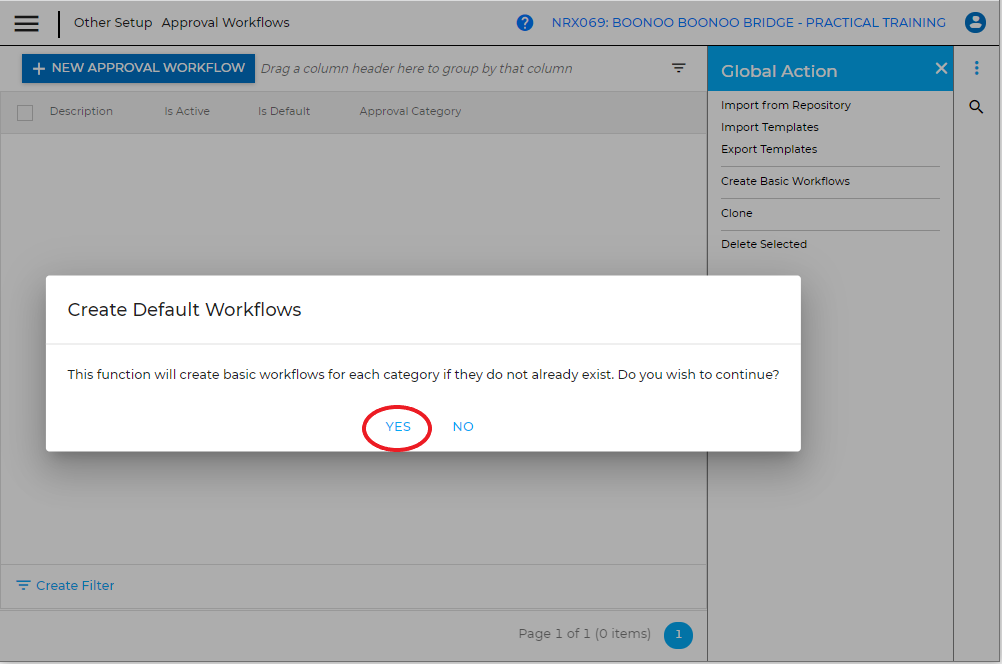This screenshot has width=1002, height=664.
Task: Click the Create Filter funnel icon
Action: coord(23,585)
